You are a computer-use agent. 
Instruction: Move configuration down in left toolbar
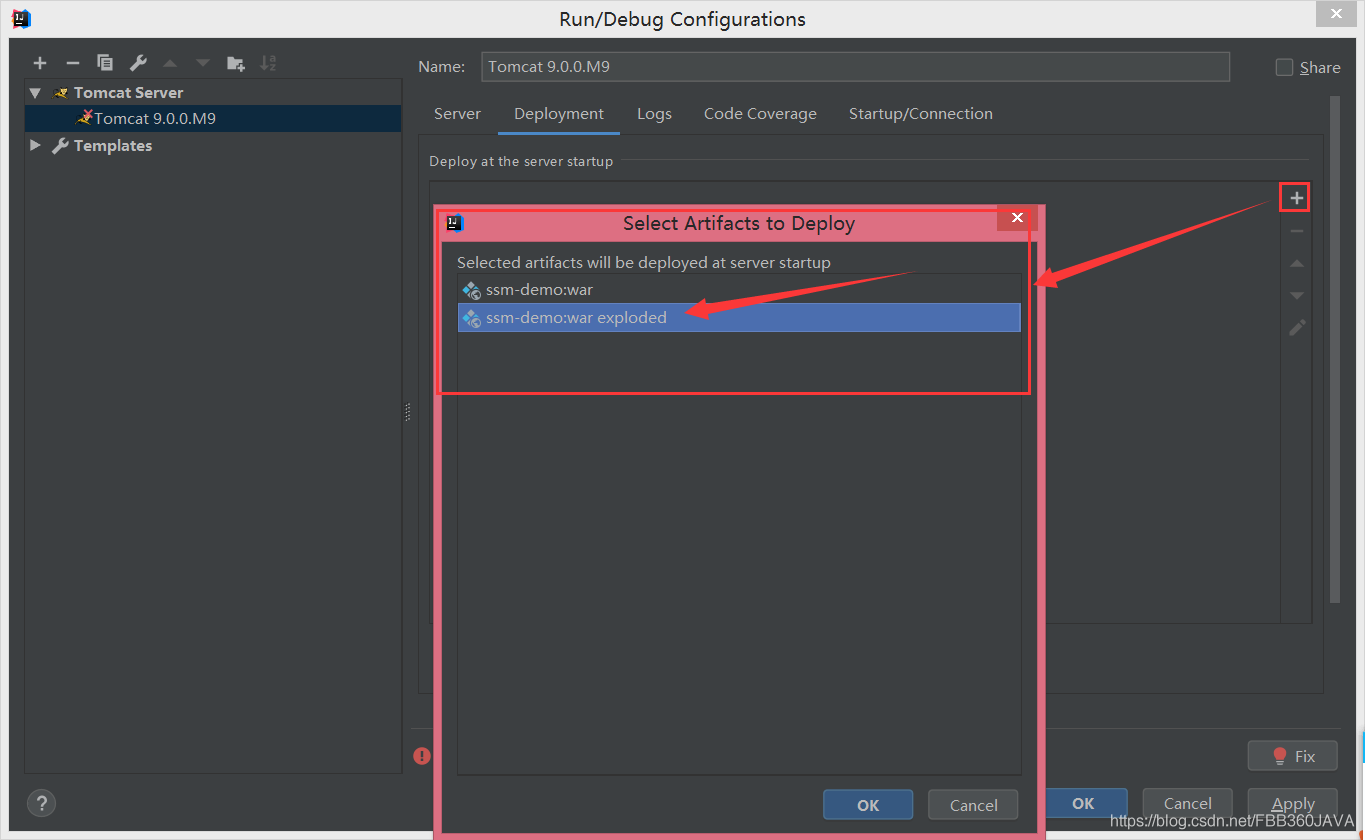point(203,63)
